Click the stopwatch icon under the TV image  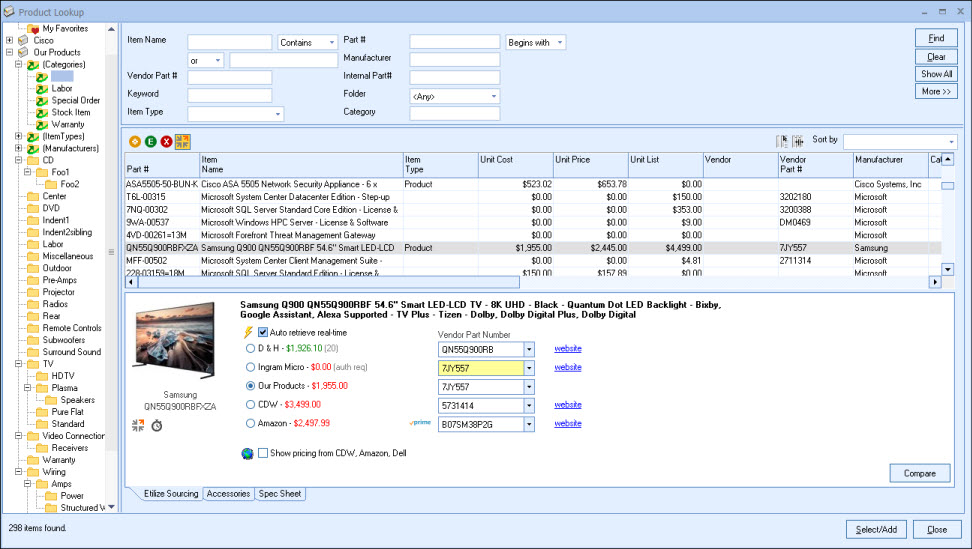coord(157,426)
